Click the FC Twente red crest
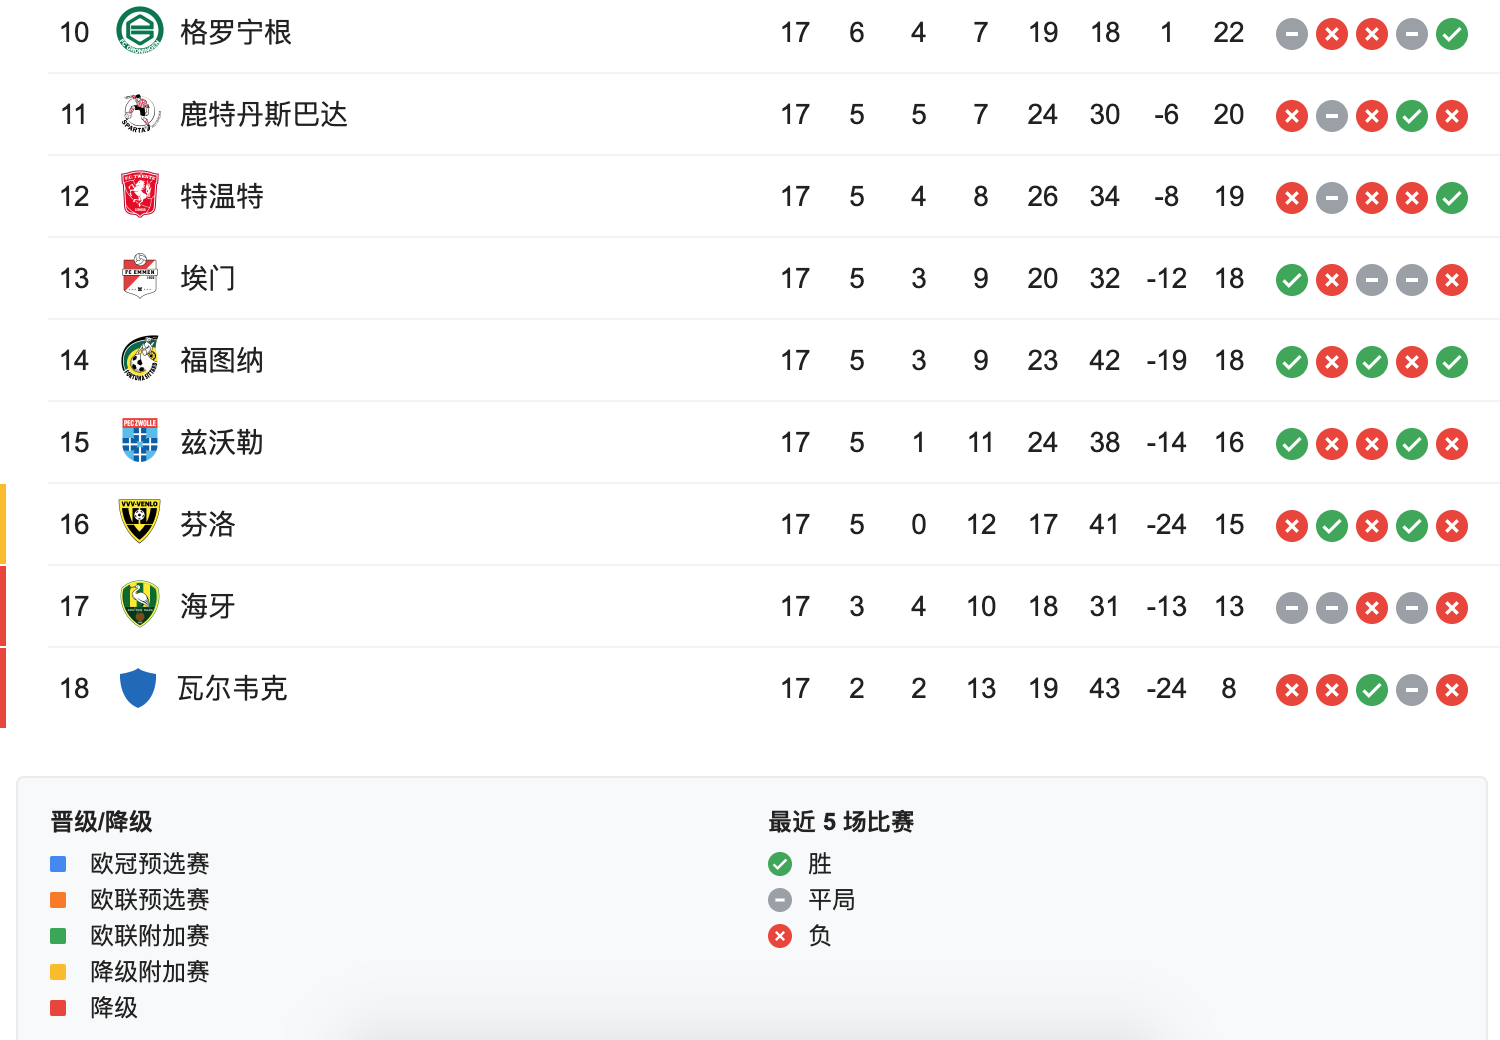This screenshot has width=1500, height=1040. coord(140,195)
